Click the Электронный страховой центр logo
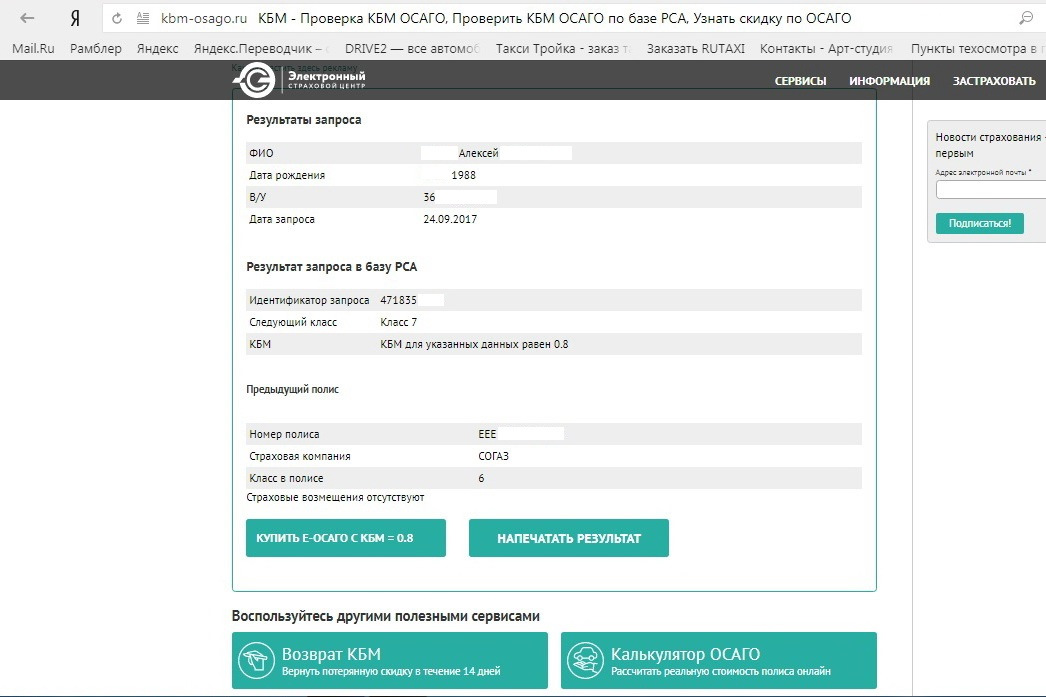 300,80
